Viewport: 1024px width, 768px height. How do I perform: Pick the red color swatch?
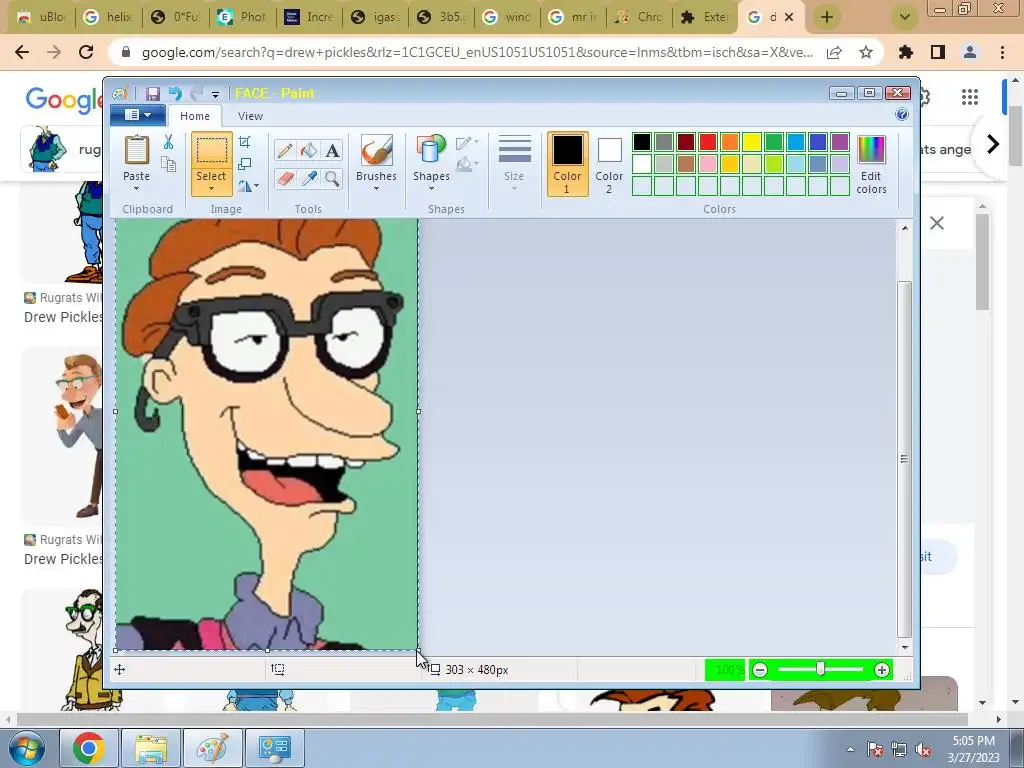click(708, 142)
